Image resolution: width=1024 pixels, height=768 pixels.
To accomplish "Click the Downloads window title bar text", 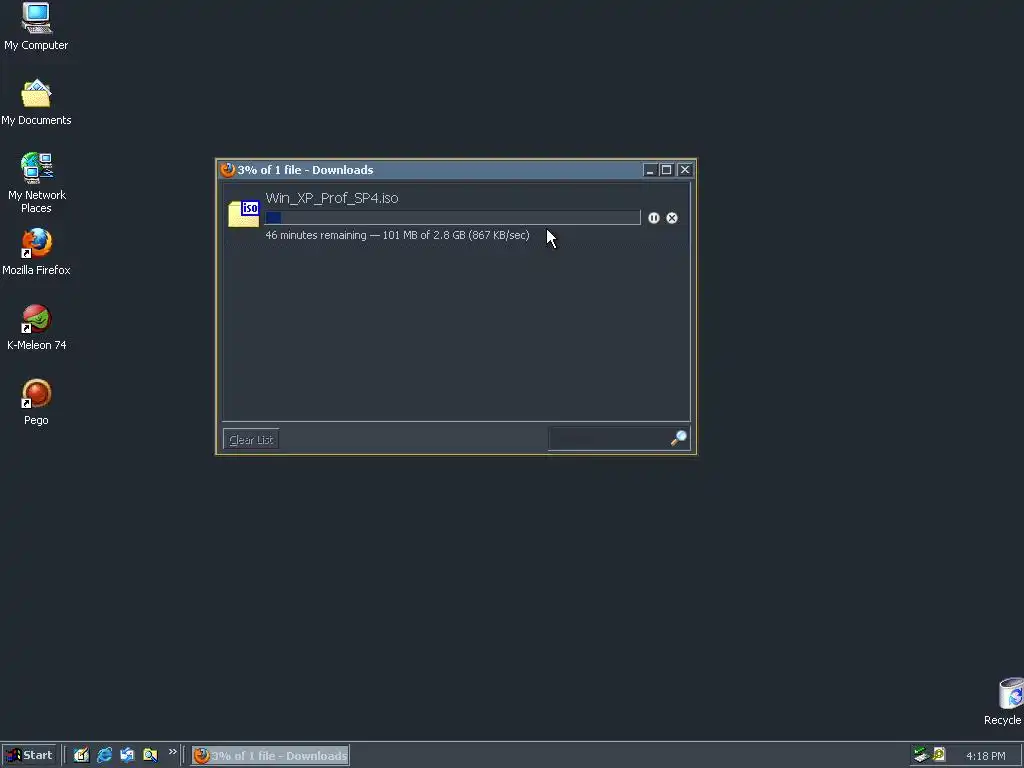I will point(305,170).
